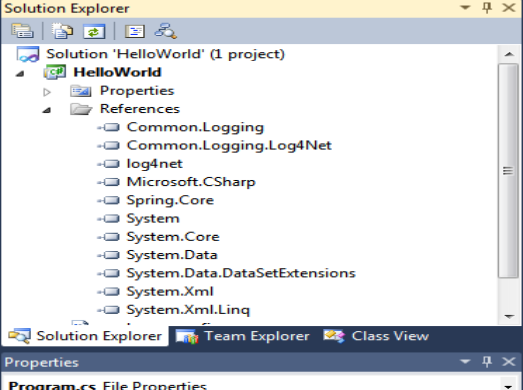Click the Properties folder icon in the tree
This screenshot has width=523, height=390.
[x=81, y=91]
